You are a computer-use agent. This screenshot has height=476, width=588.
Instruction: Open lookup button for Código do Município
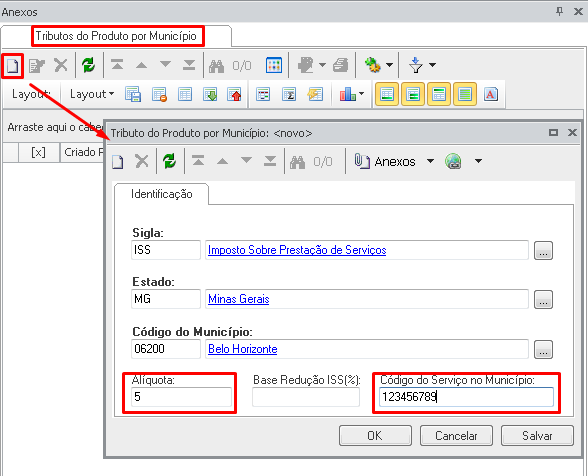pos(543,349)
